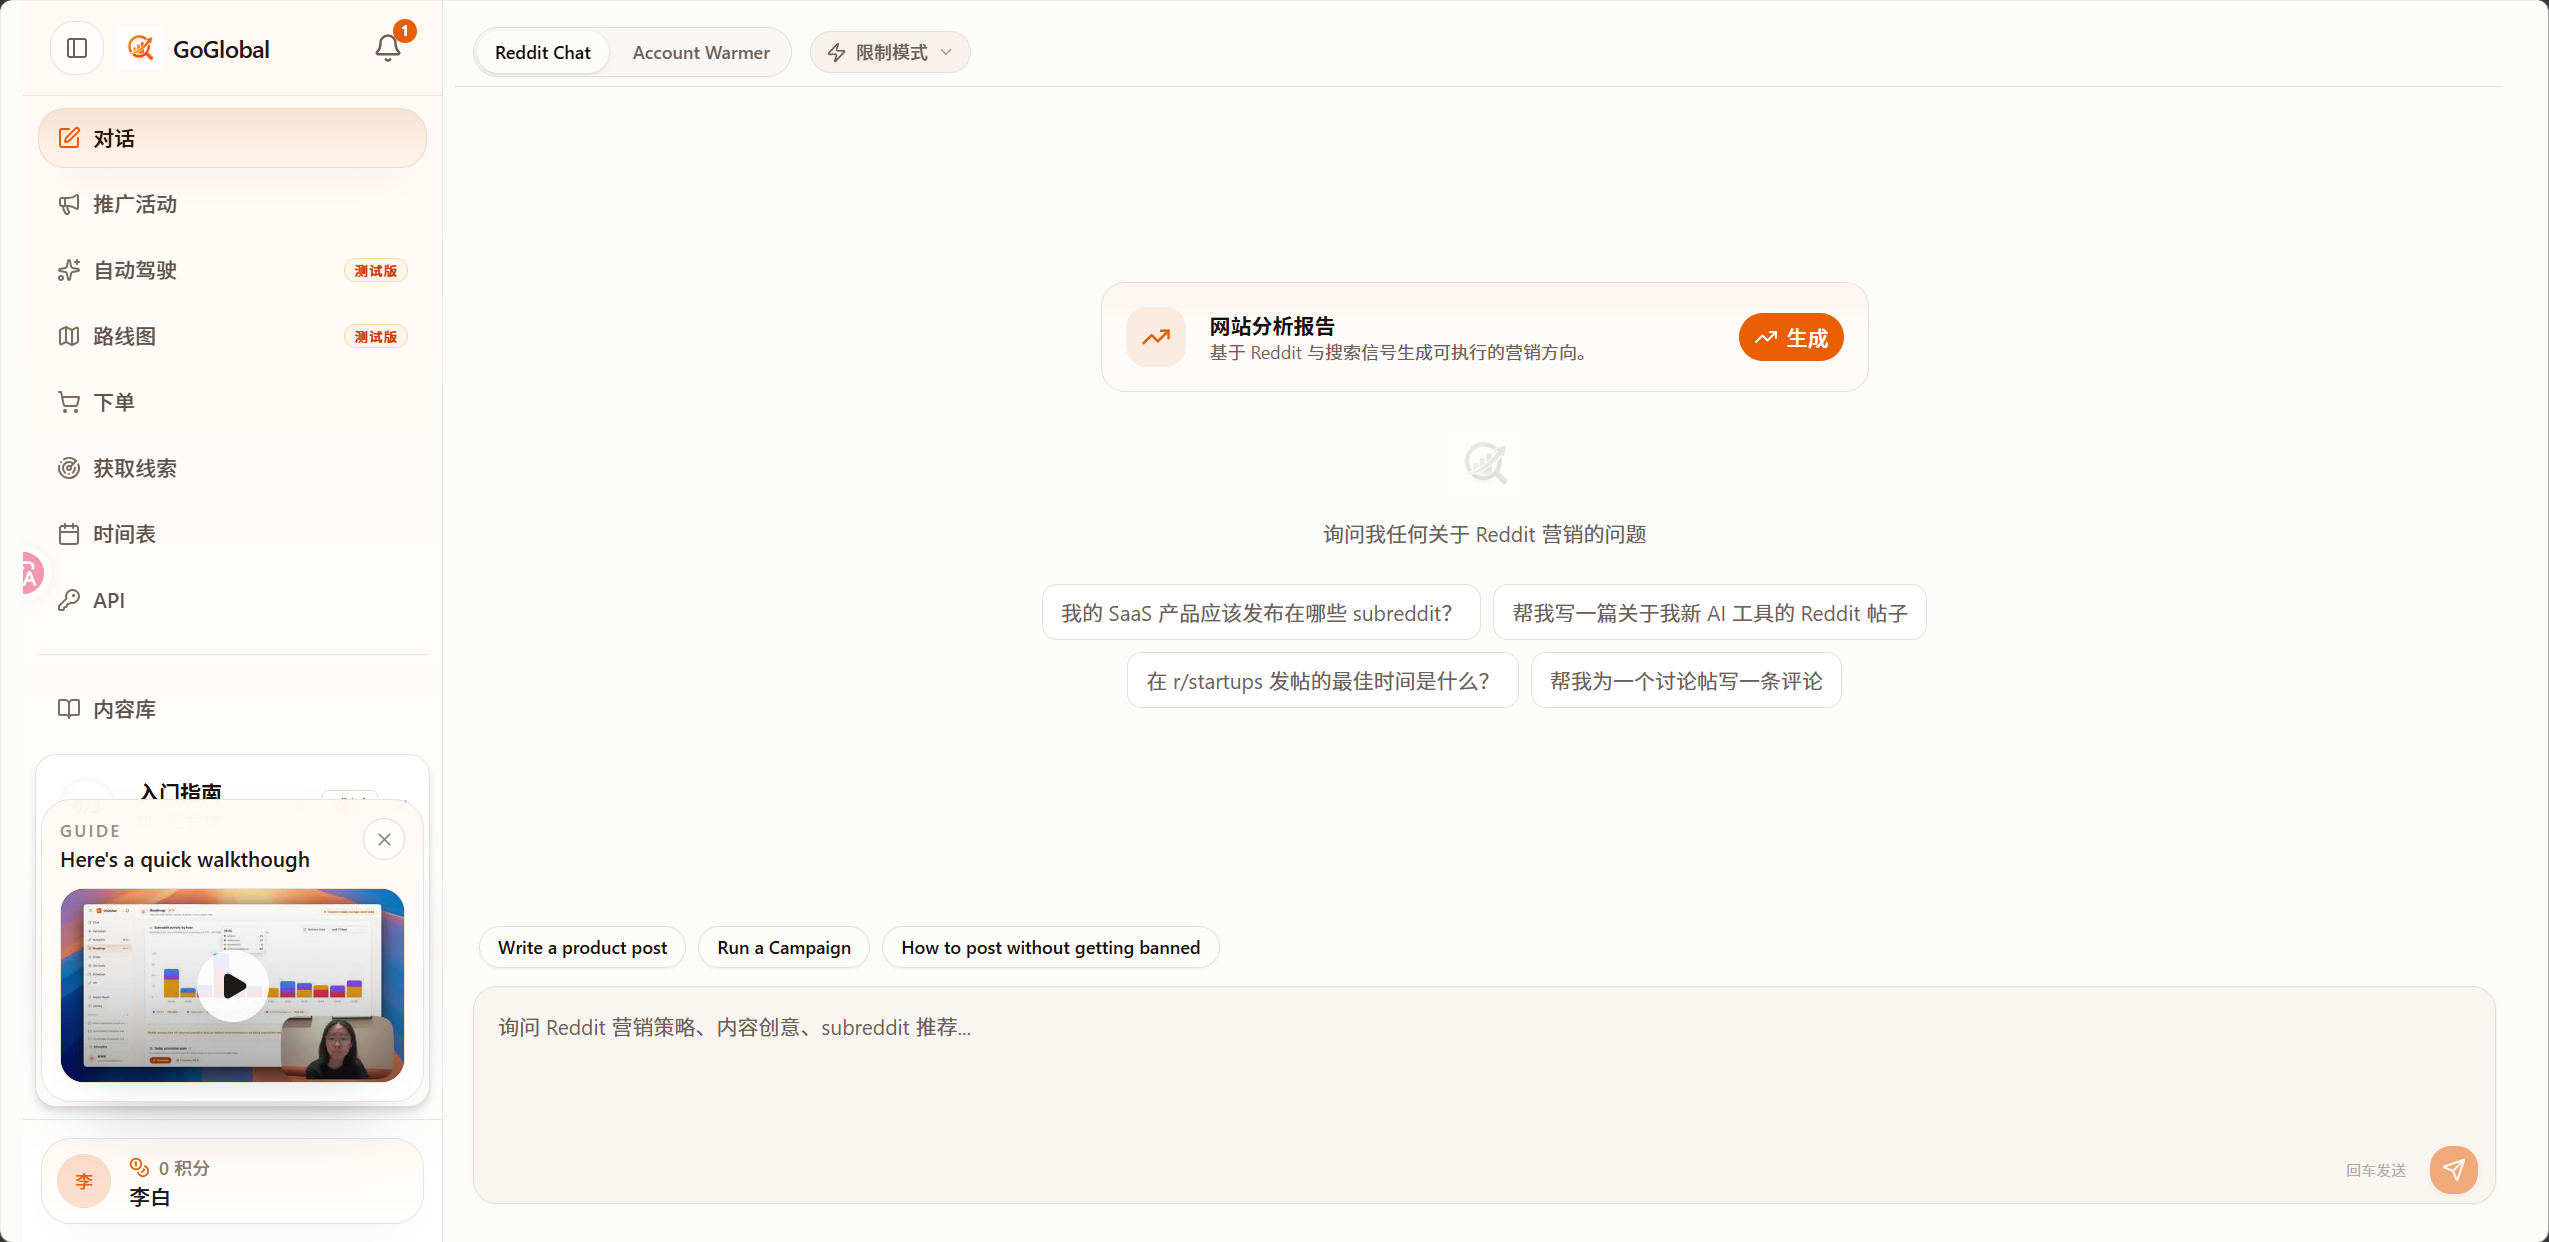Go to 推广活动 campaigns

point(232,204)
